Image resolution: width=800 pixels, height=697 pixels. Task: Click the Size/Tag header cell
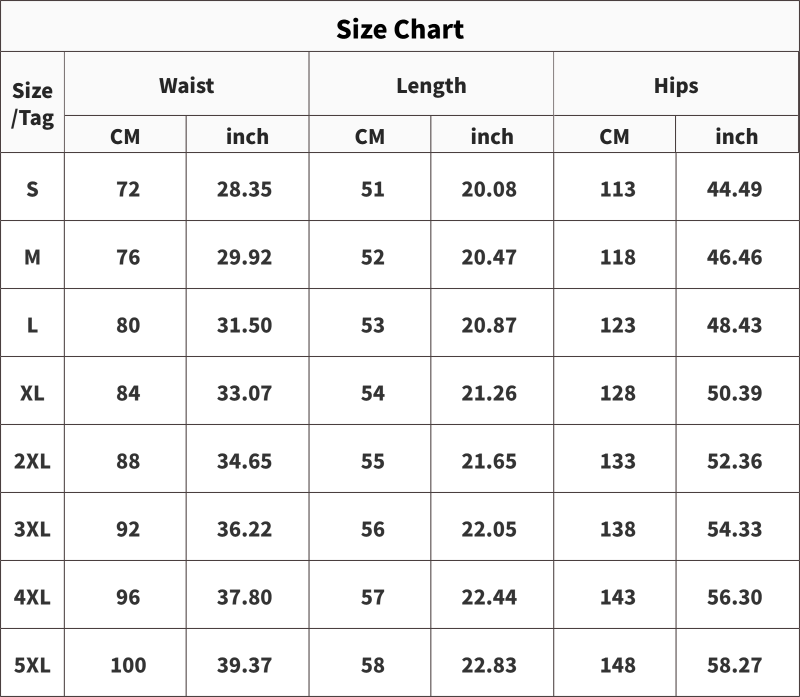(x=32, y=104)
